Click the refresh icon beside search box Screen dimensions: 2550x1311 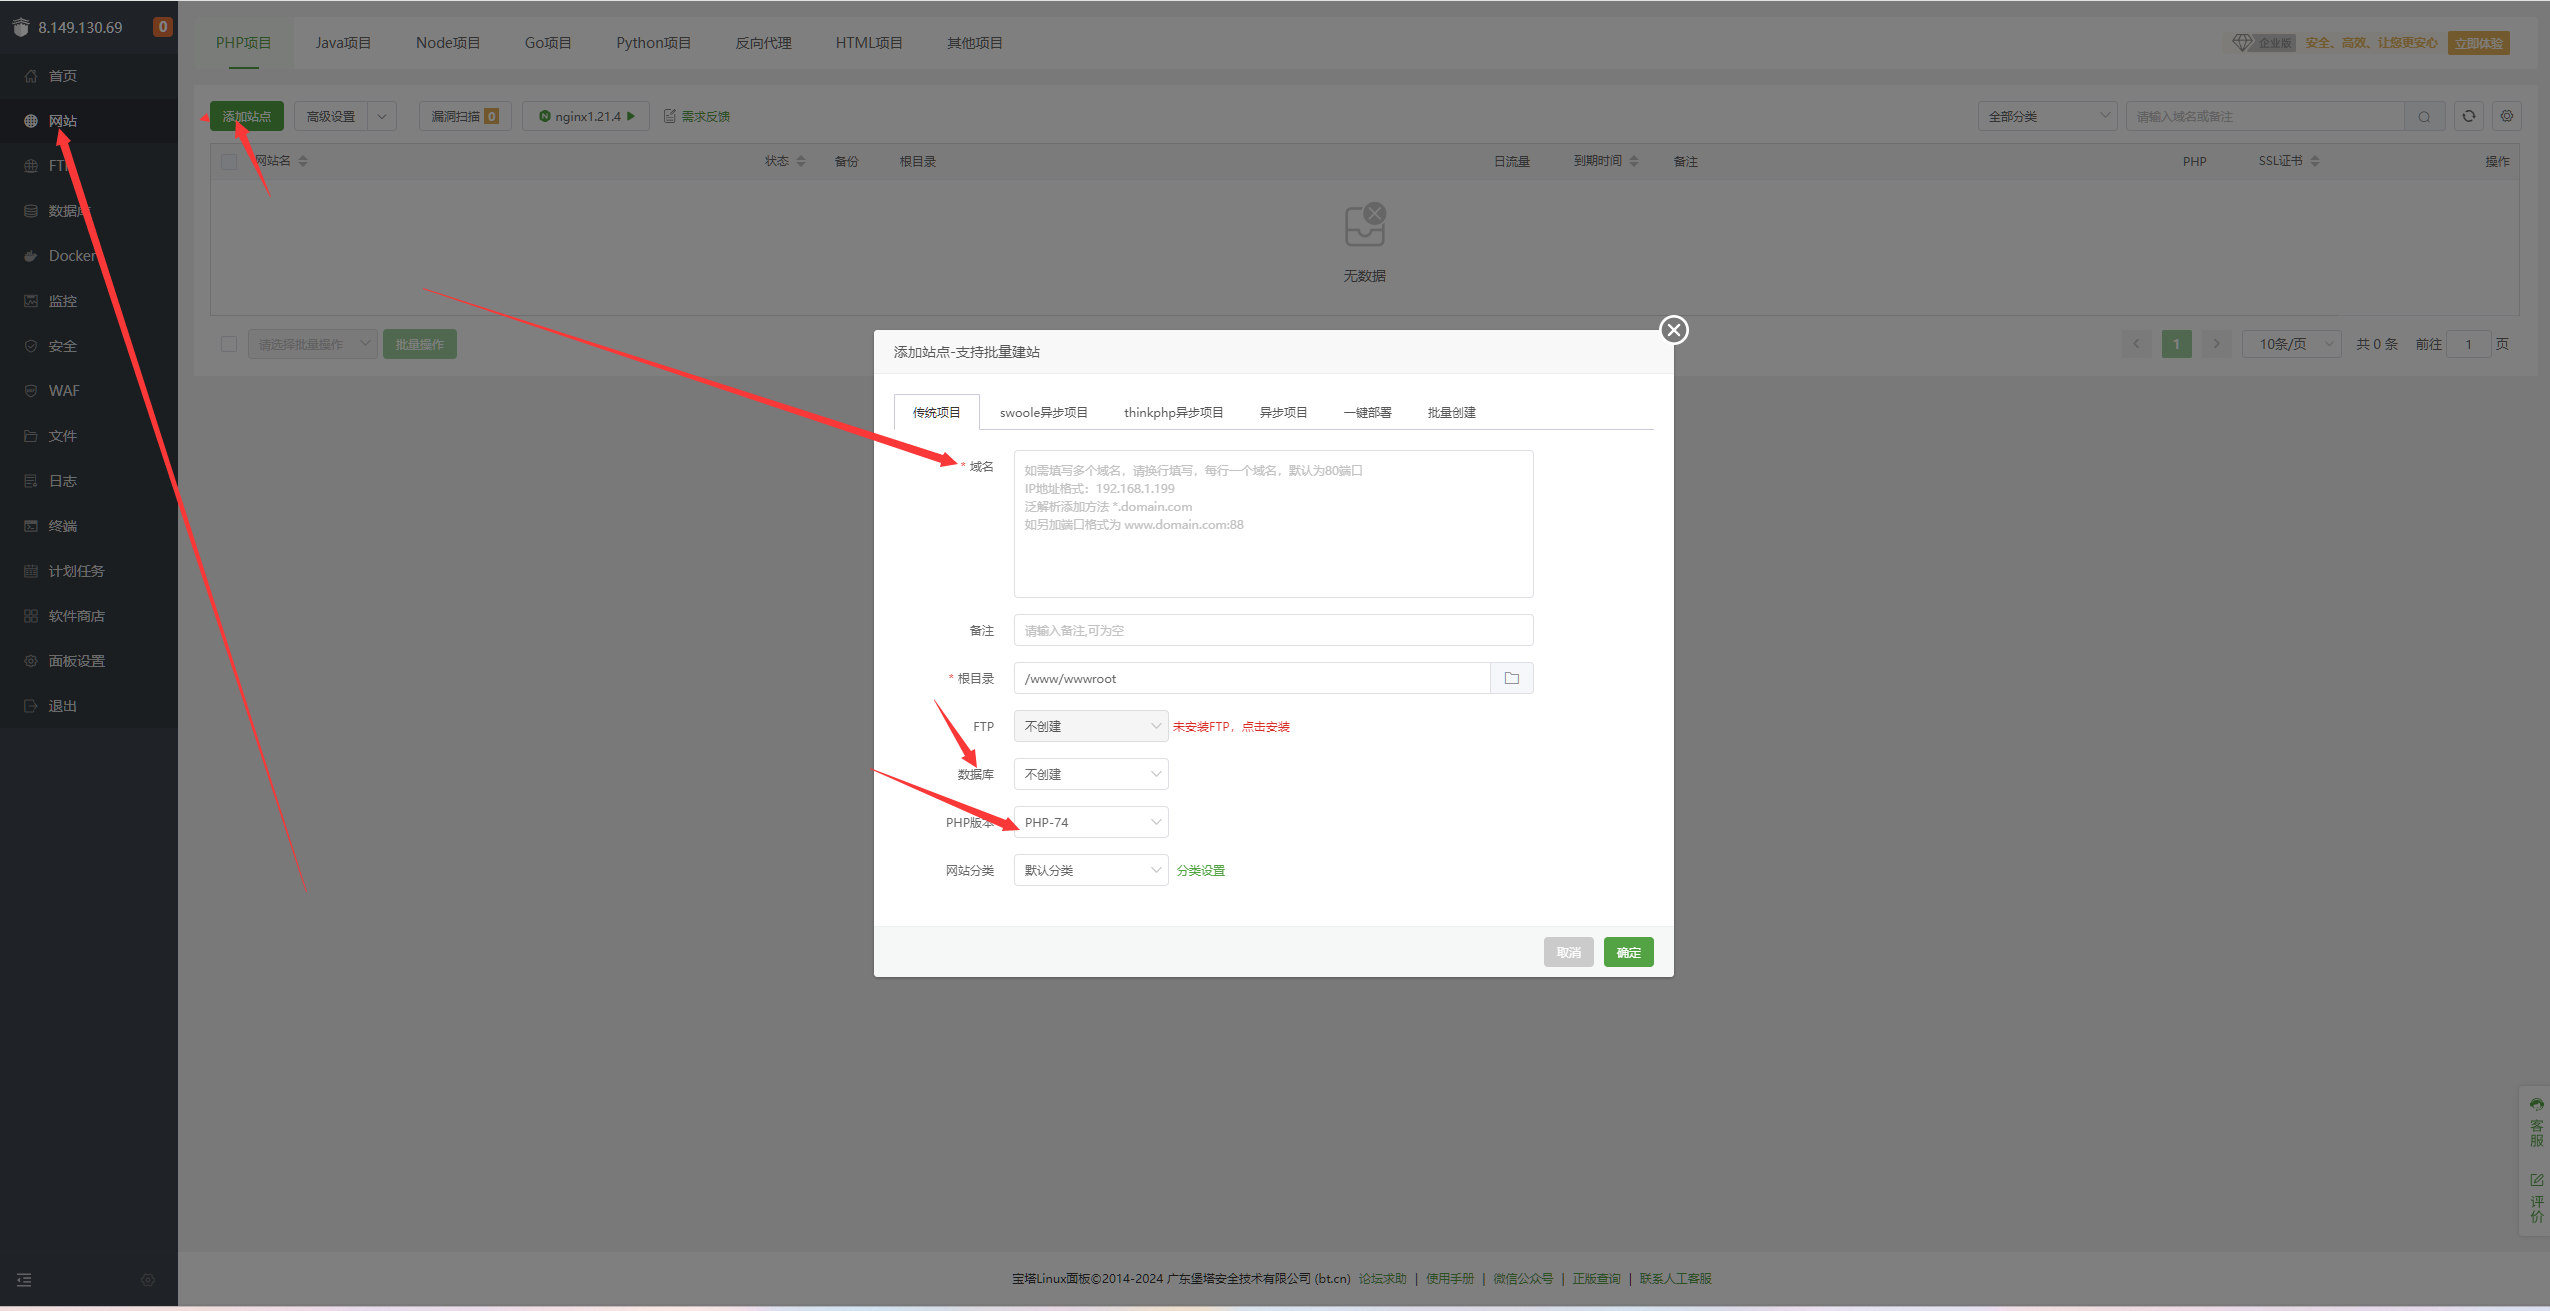pyautogui.click(x=2468, y=116)
